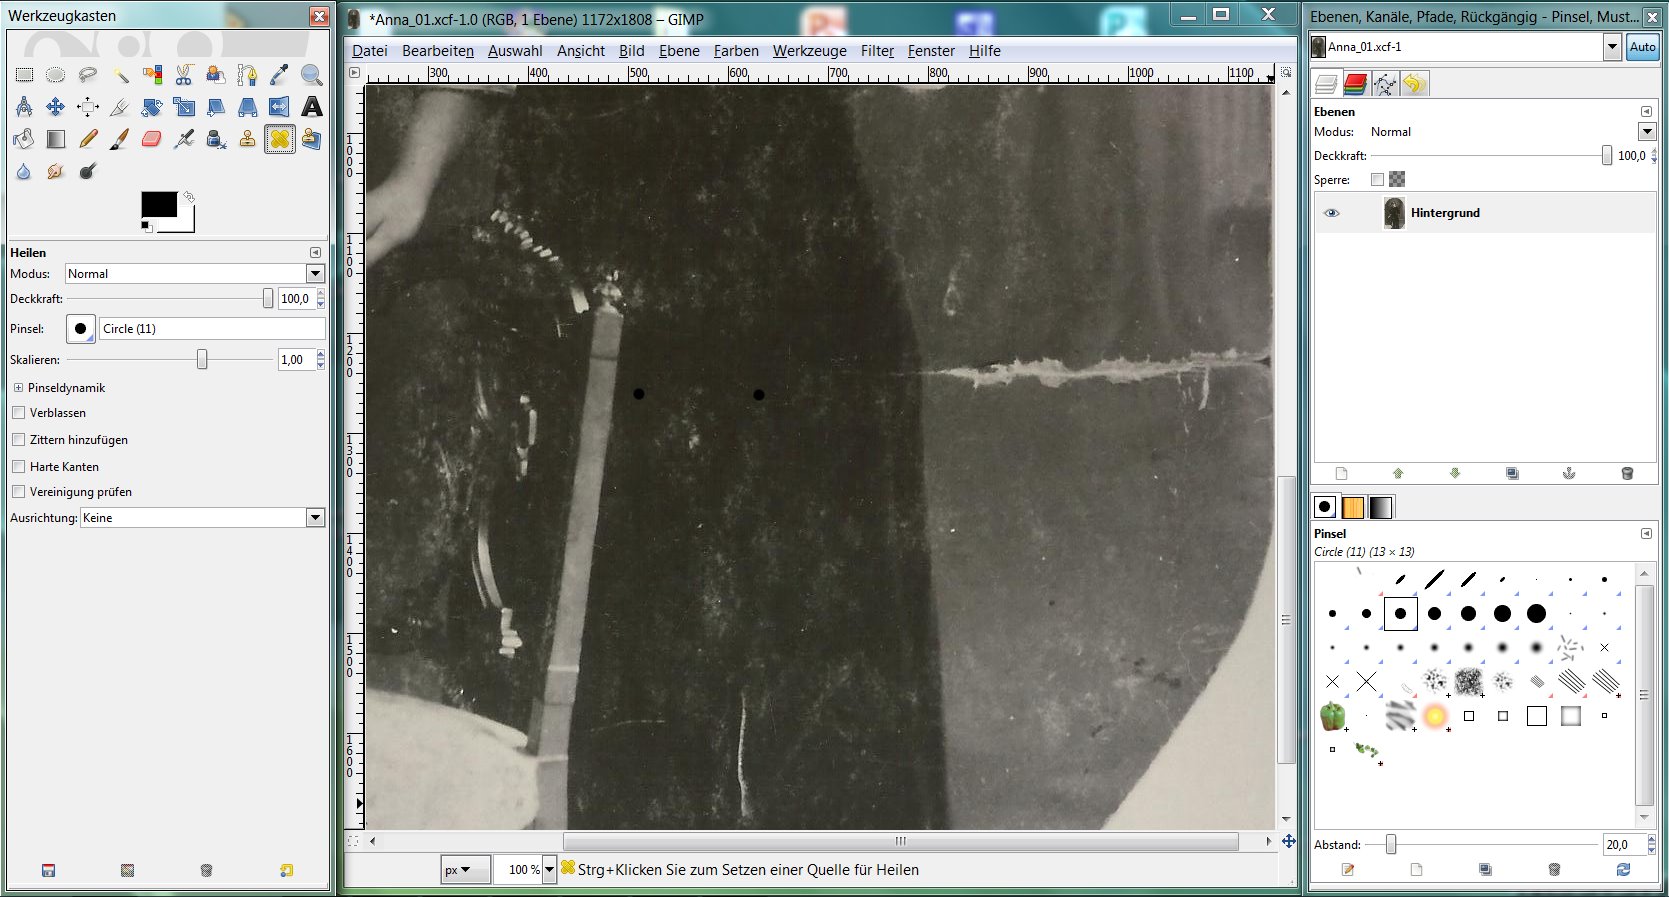The height and width of the screenshot is (897, 1669).
Task: Open the Ausrichtung dropdown
Action: pos(315,518)
